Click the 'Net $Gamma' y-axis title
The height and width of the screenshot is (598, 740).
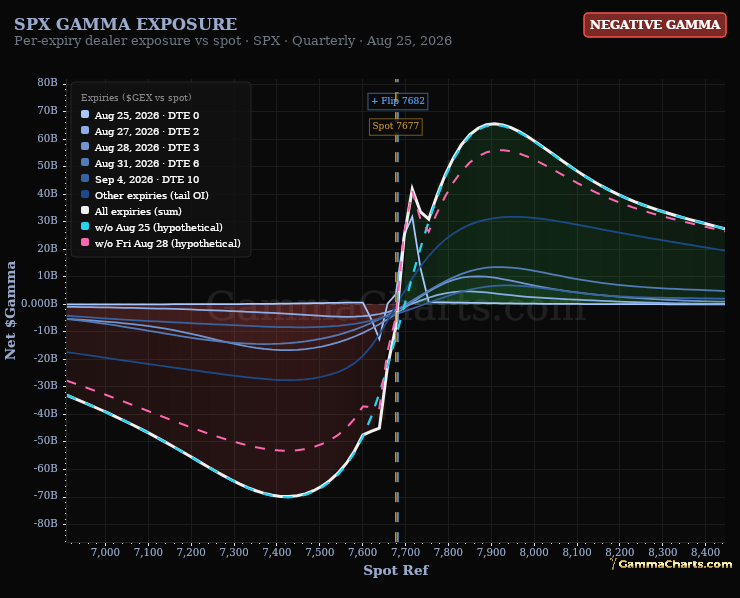click(x=10, y=310)
